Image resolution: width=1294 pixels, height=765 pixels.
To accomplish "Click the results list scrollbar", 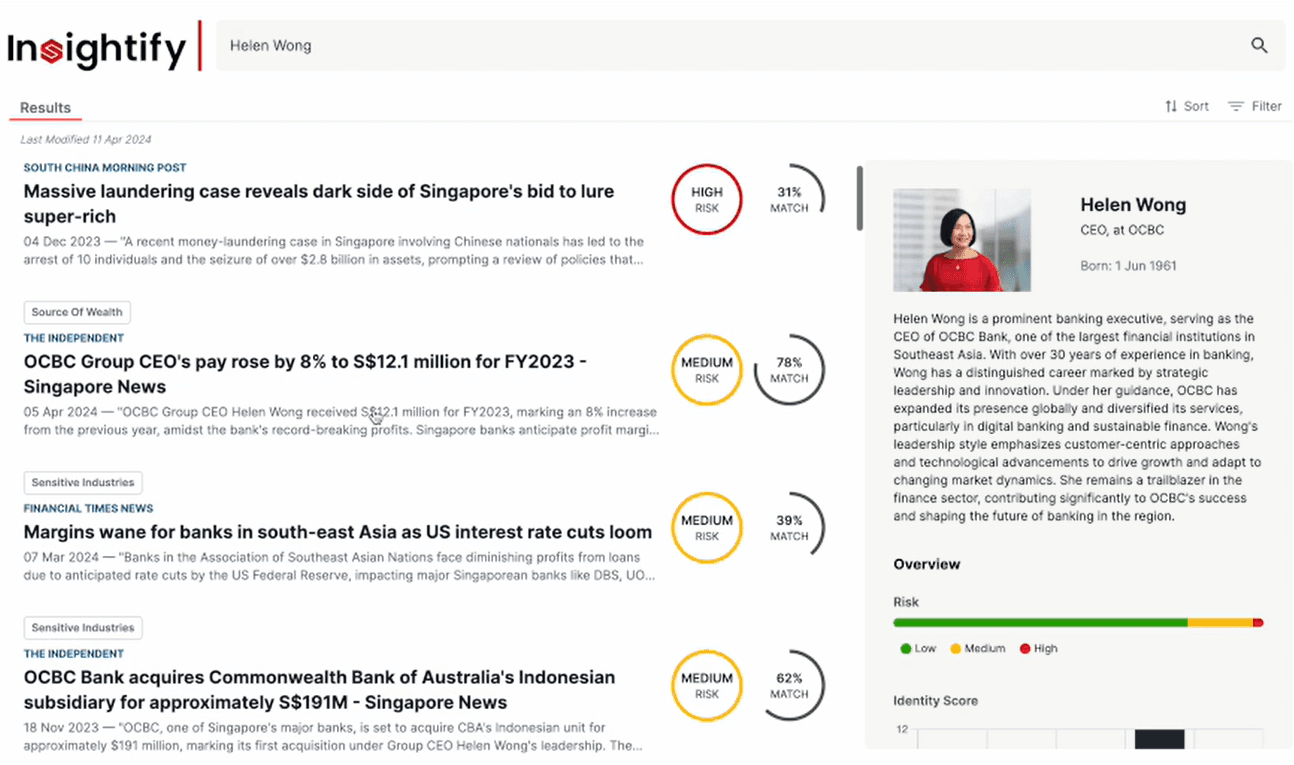I will 858,198.
